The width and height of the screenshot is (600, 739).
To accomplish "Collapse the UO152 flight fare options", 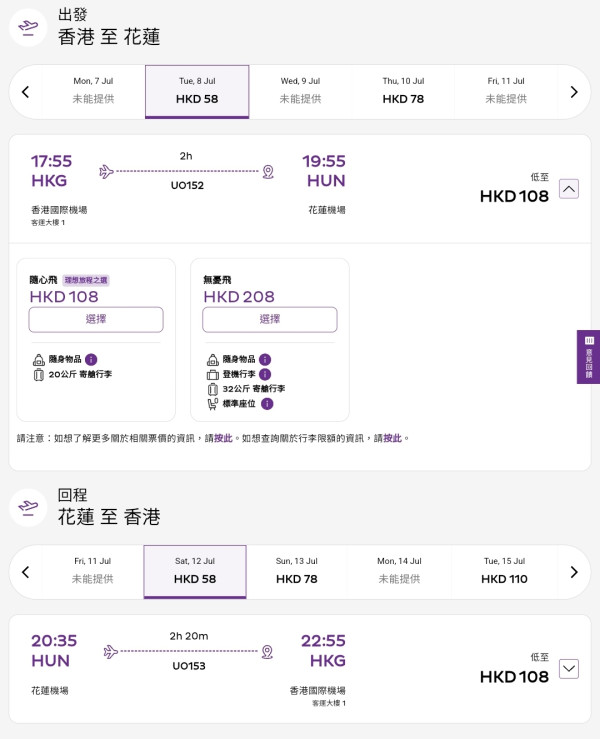I will (x=569, y=189).
